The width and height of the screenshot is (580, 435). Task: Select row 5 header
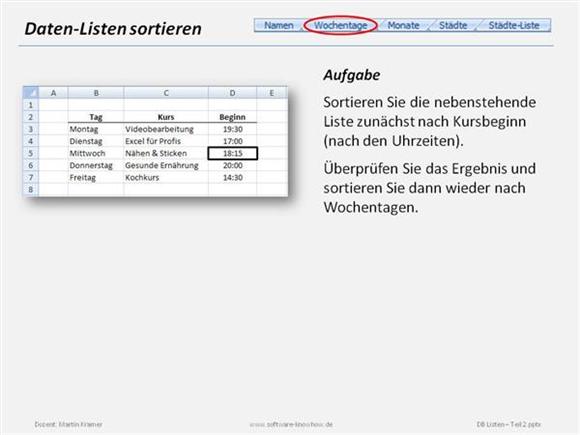[31, 153]
